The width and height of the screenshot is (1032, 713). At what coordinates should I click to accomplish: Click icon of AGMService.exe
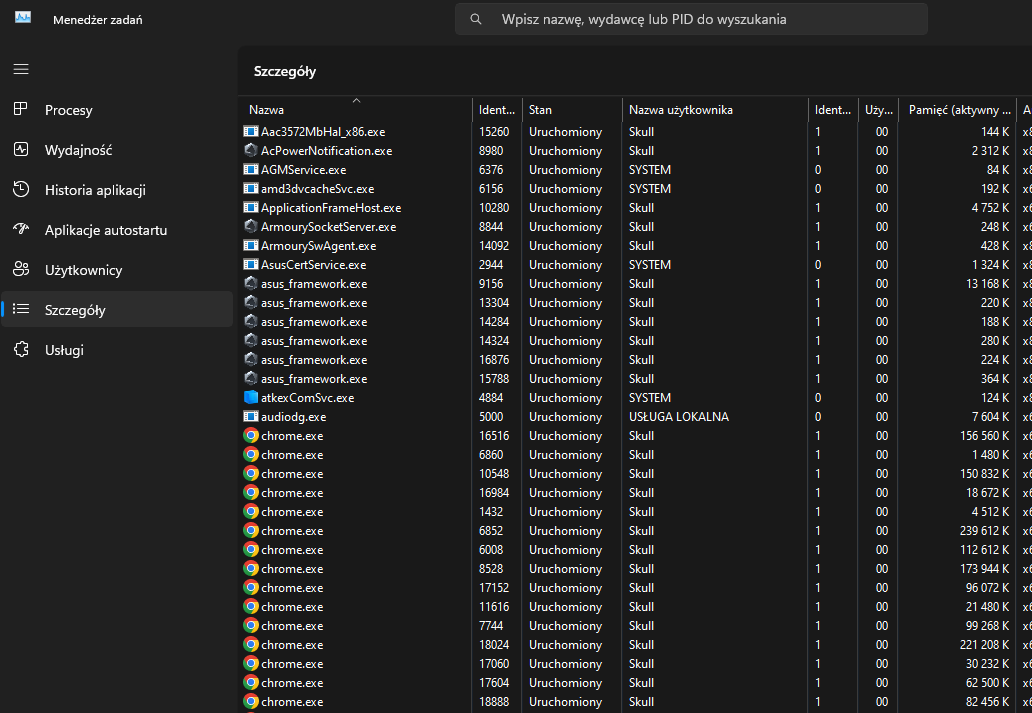(x=251, y=170)
